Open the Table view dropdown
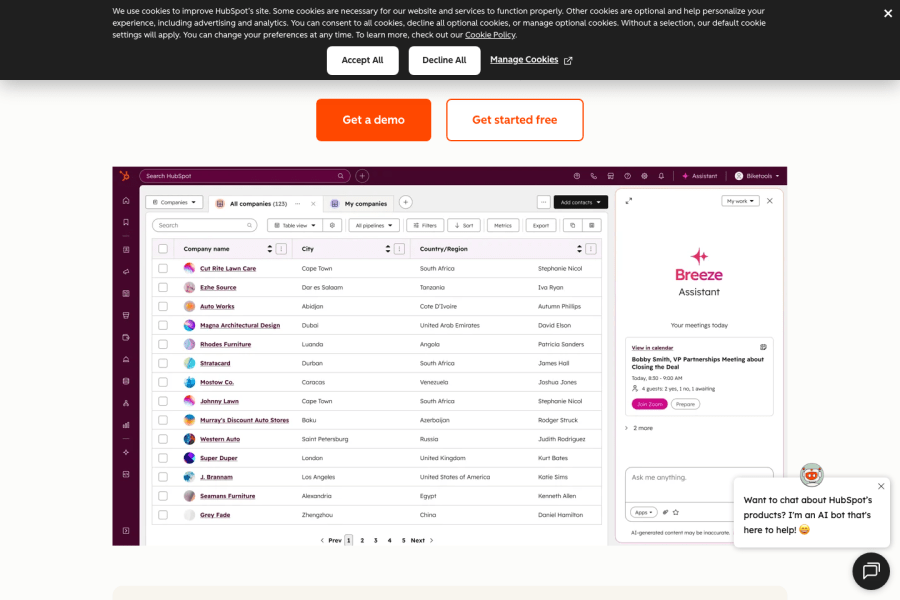900x600 pixels. [x=294, y=225]
